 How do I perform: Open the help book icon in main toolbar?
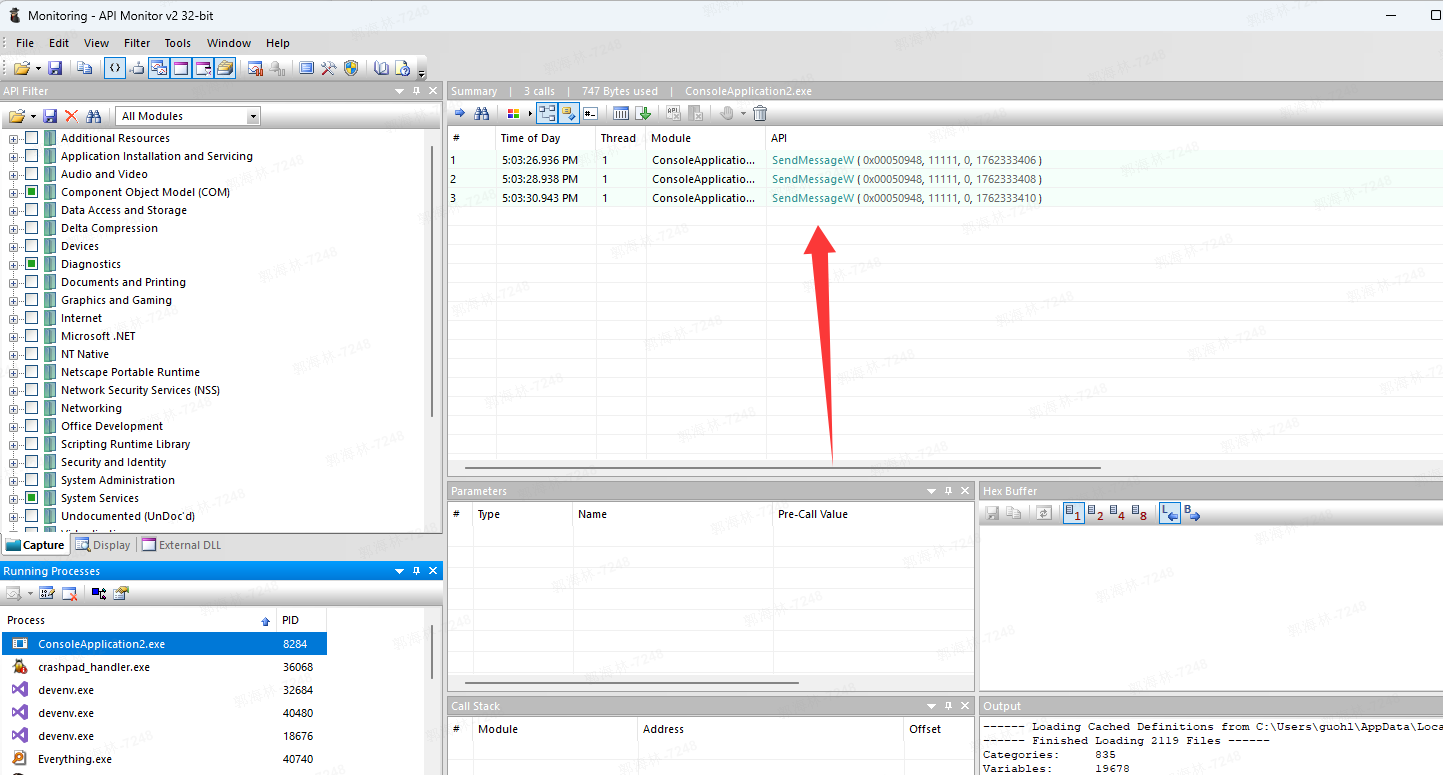tap(381, 68)
